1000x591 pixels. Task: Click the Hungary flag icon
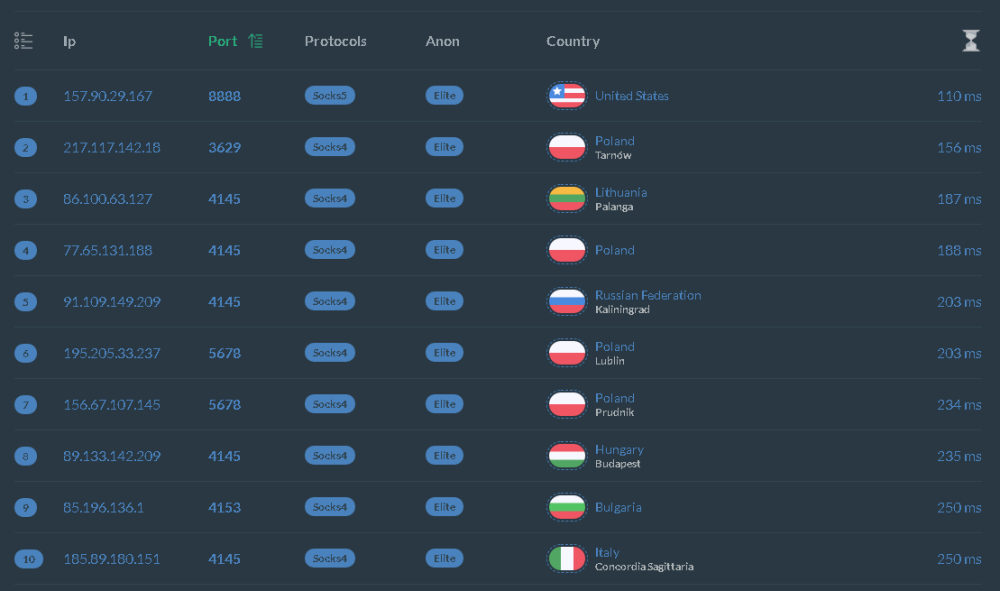(567, 456)
